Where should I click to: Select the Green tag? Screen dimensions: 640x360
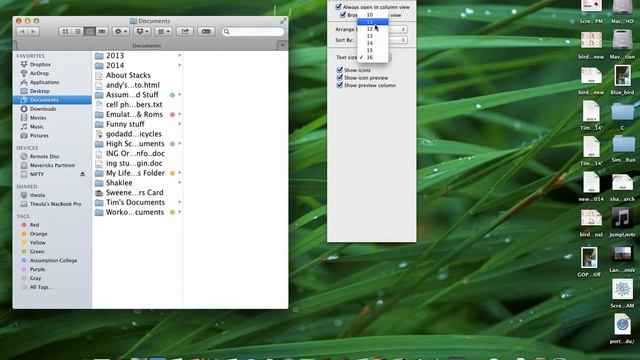37,251
